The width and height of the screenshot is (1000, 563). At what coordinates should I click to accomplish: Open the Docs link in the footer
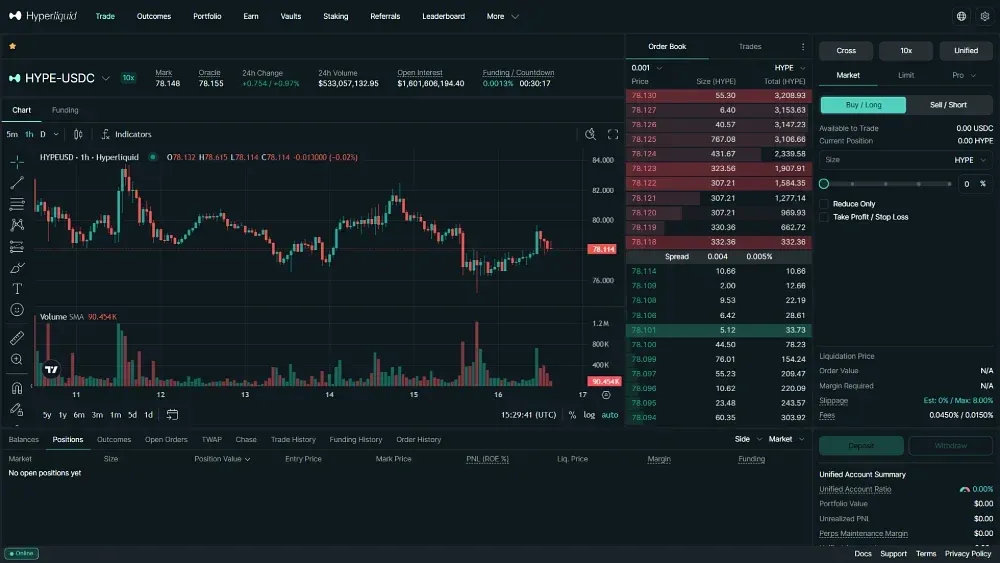863,554
